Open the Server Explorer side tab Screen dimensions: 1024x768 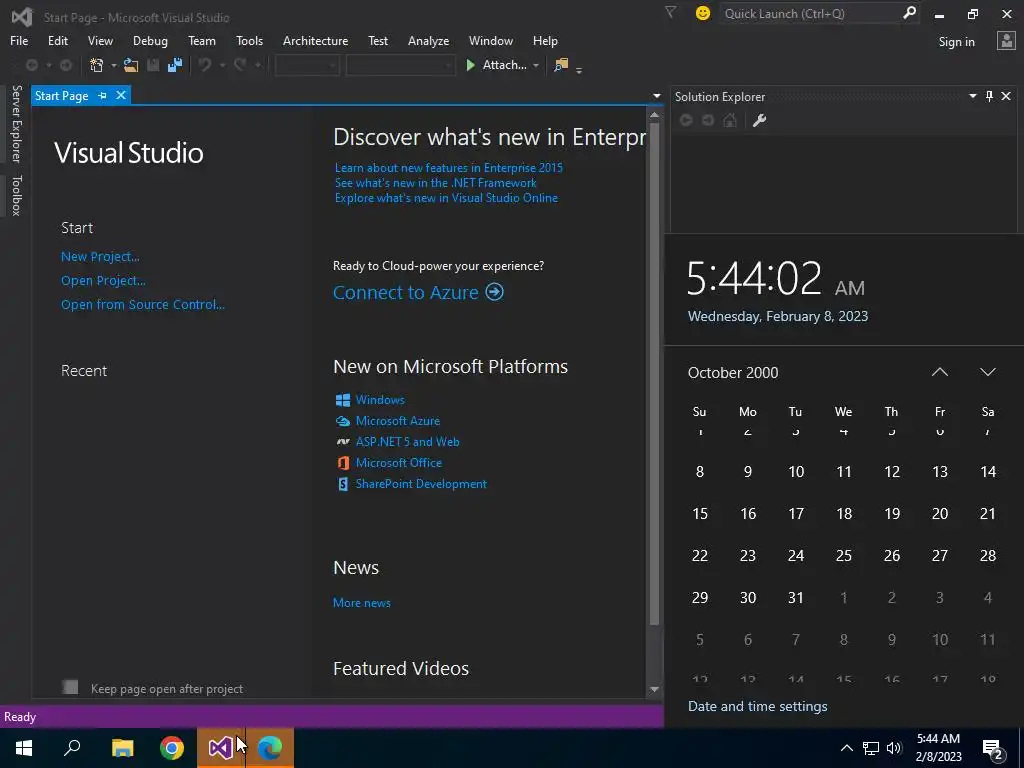[16, 124]
